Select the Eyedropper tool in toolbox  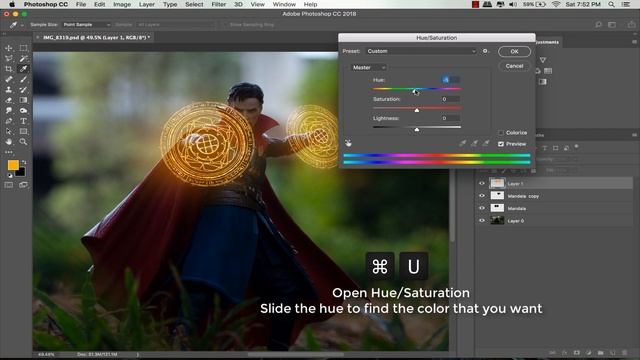pyautogui.click(x=23, y=69)
